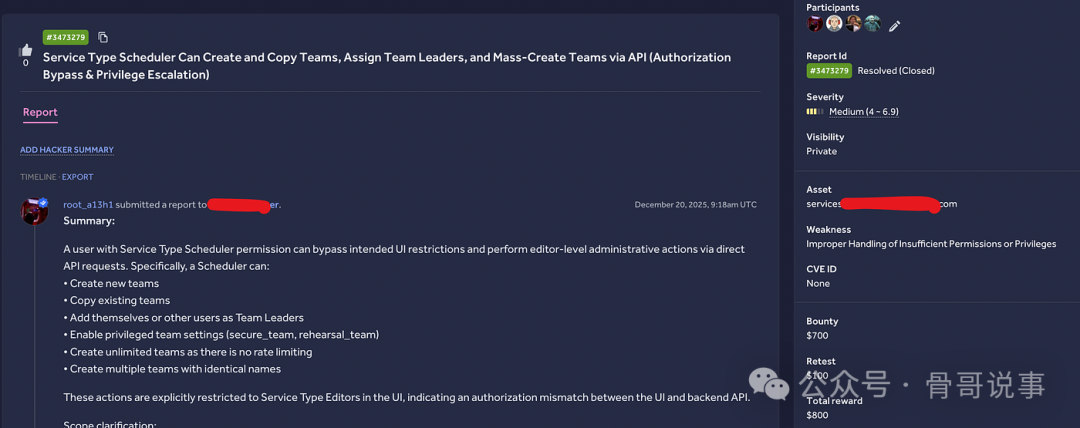Click the ADD HACKER SUMMARY link

point(67,150)
